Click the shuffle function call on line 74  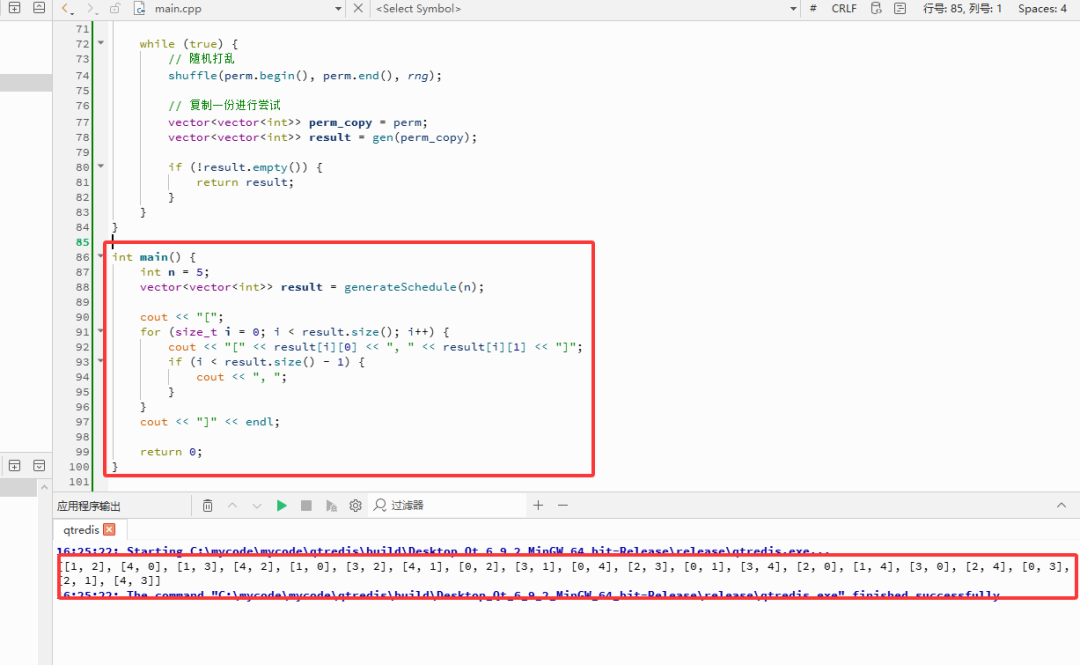click(193, 76)
